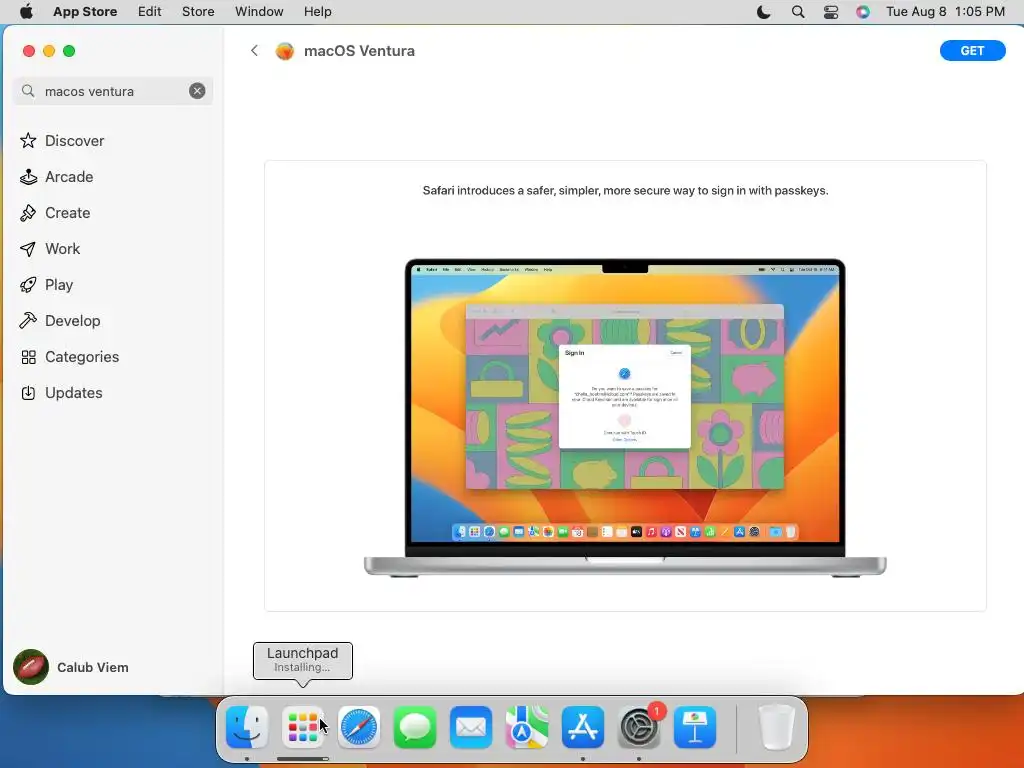Screen dimensions: 1024x768
Task: Click the Discover star icon
Action: click(x=28, y=140)
